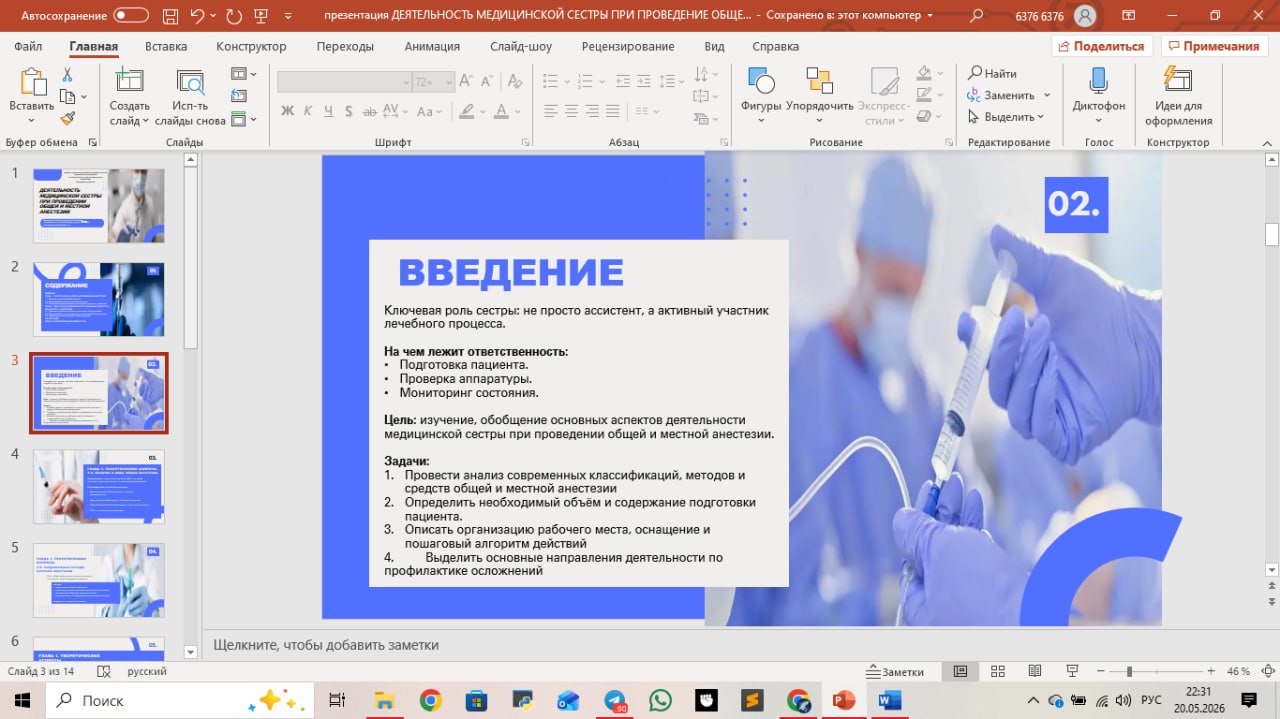
Task: Collapse the ribbon with chevron arrow
Action: 1266,143
